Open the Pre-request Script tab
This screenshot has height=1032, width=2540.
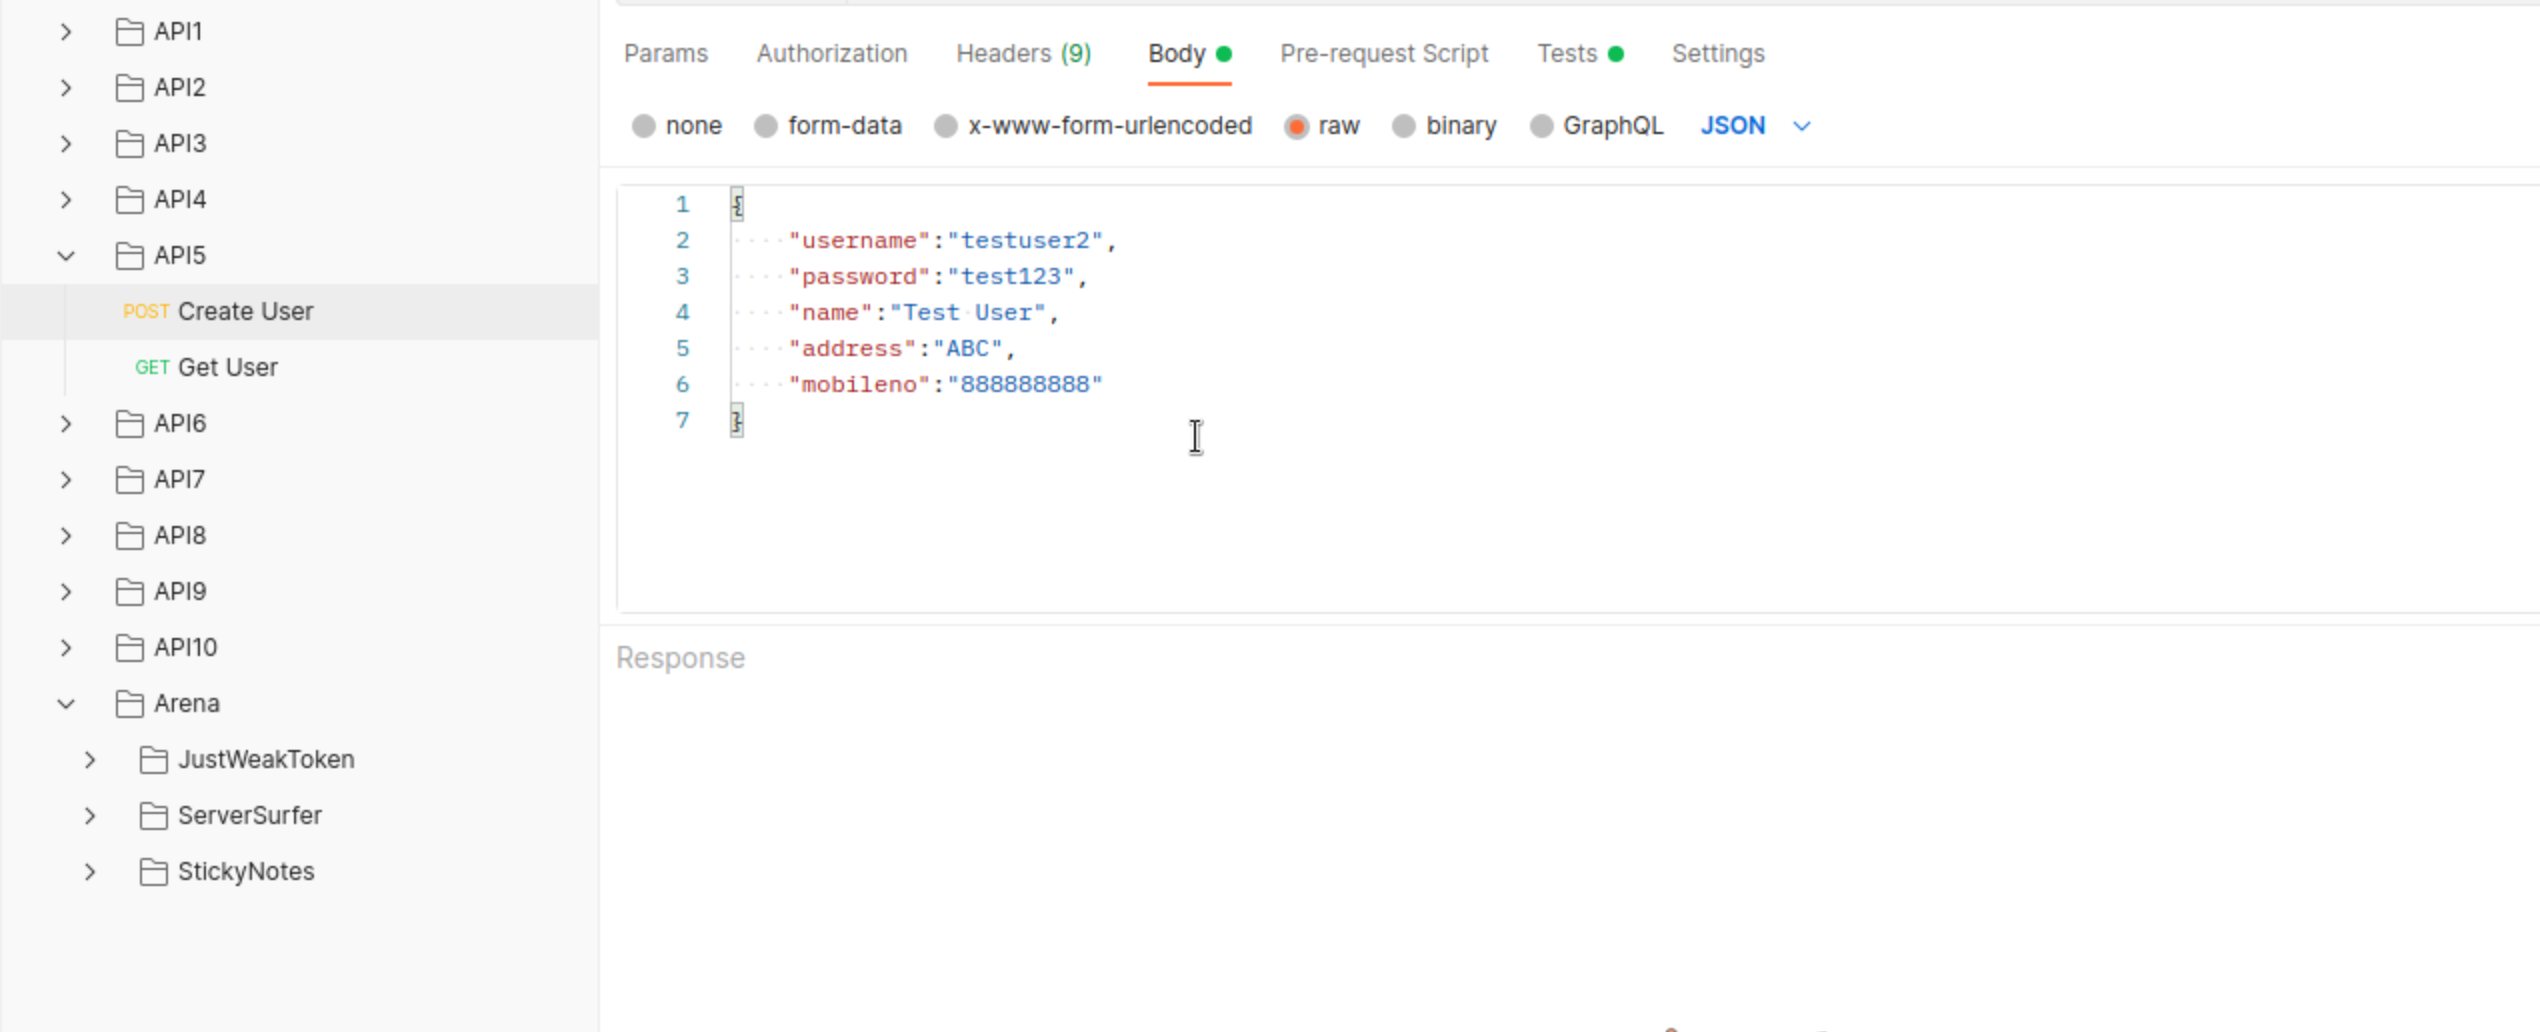click(x=1383, y=54)
